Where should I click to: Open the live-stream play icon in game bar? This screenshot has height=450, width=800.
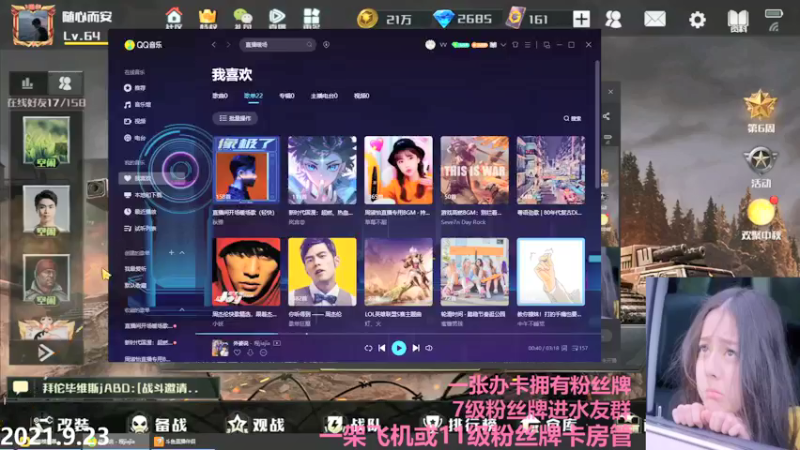[277, 18]
